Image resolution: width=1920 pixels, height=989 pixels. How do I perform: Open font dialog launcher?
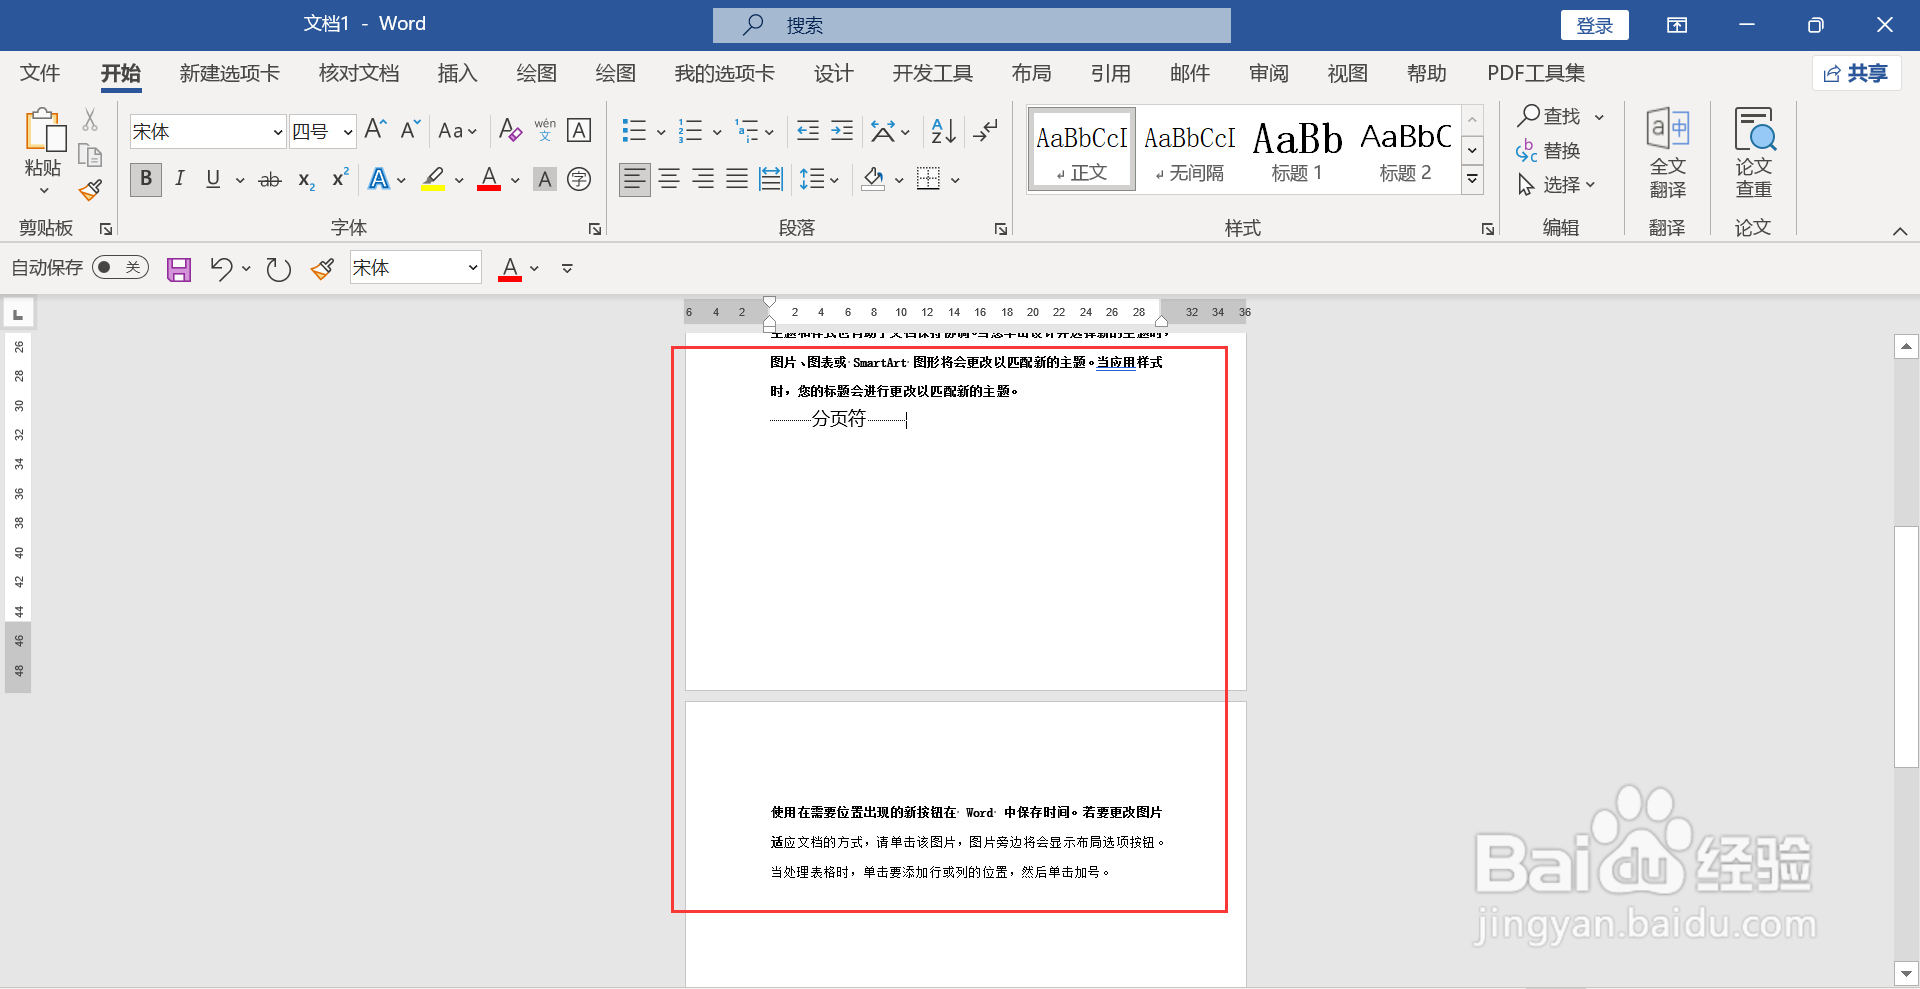[595, 229]
